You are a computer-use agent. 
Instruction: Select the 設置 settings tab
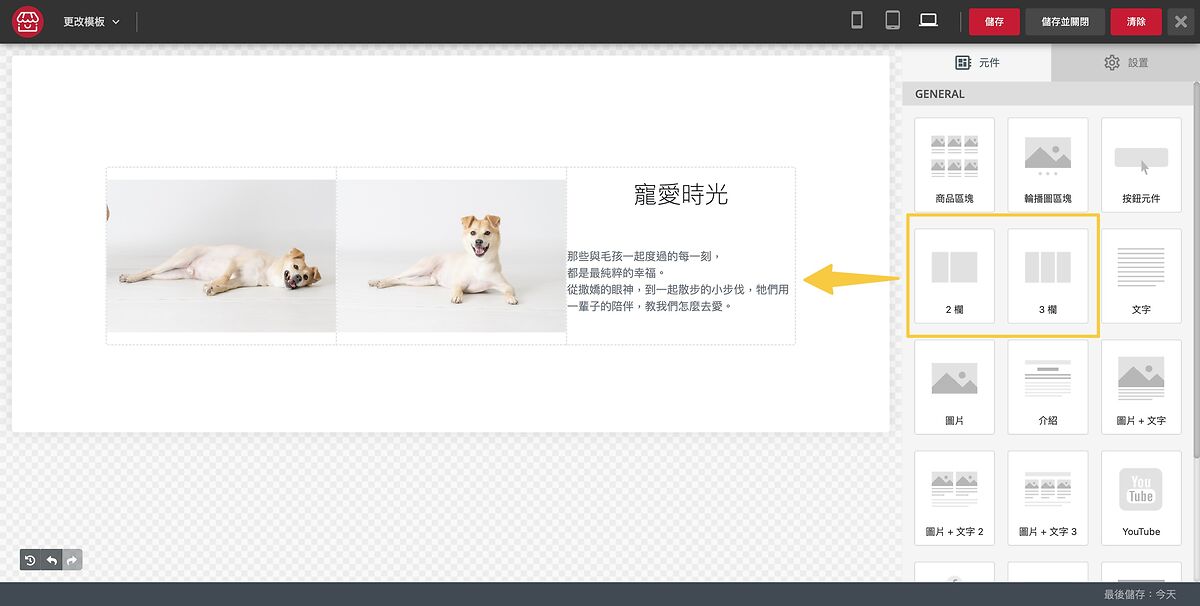point(1126,62)
